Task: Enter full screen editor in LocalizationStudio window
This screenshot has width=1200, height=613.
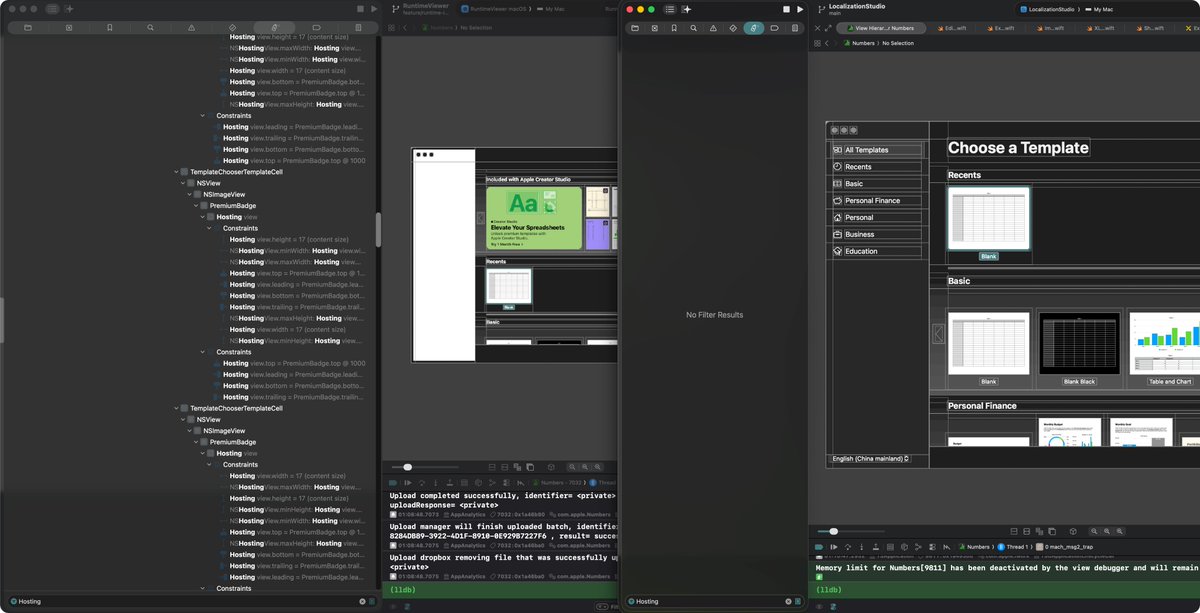Action: [830, 28]
